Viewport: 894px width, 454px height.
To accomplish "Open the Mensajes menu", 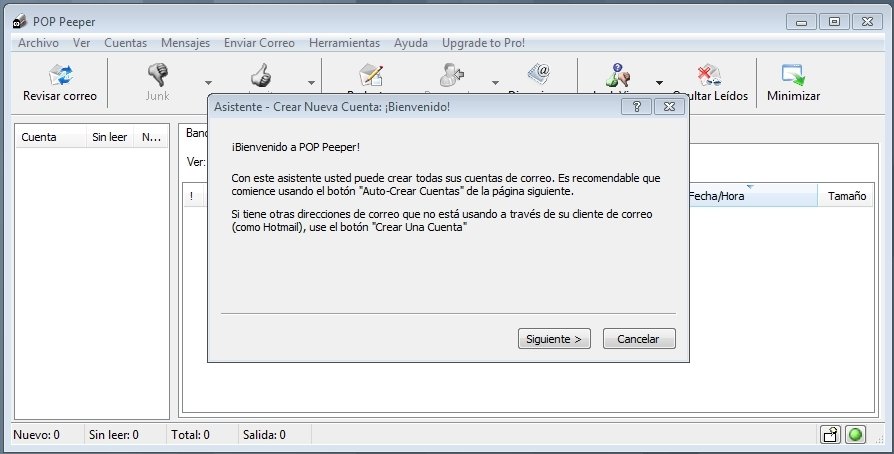I will [x=185, y=43].
